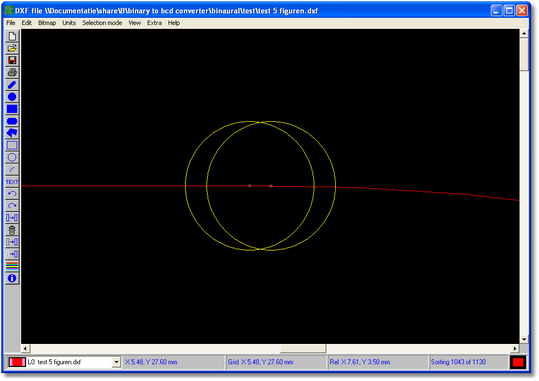The height and width of the screenshot is (381, 539).
Task: Open the File menu
Action: [11, 23]
